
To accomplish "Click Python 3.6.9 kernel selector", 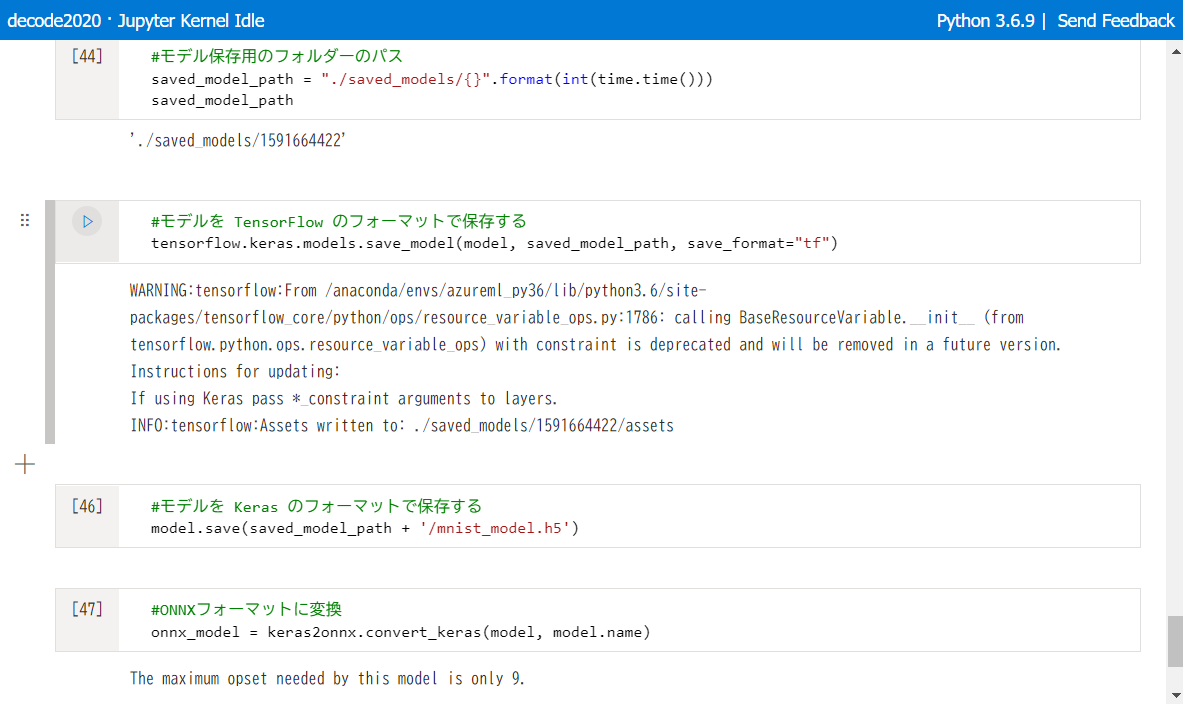I will 985,20.
